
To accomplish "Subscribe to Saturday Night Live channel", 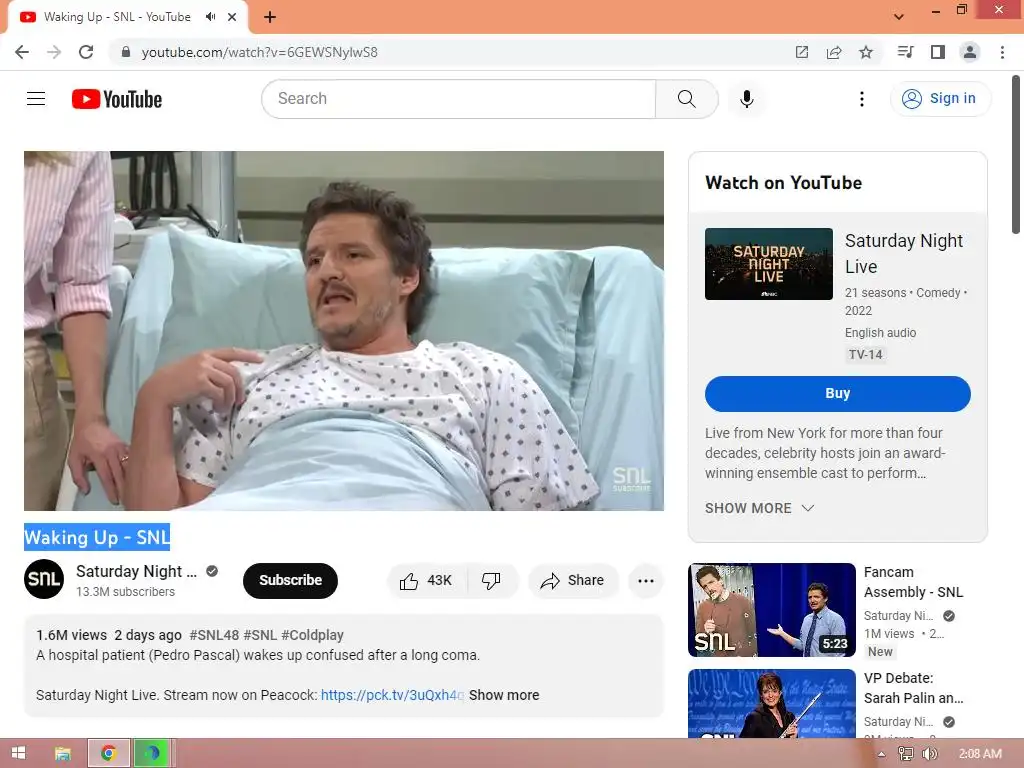I will point(290,580).
